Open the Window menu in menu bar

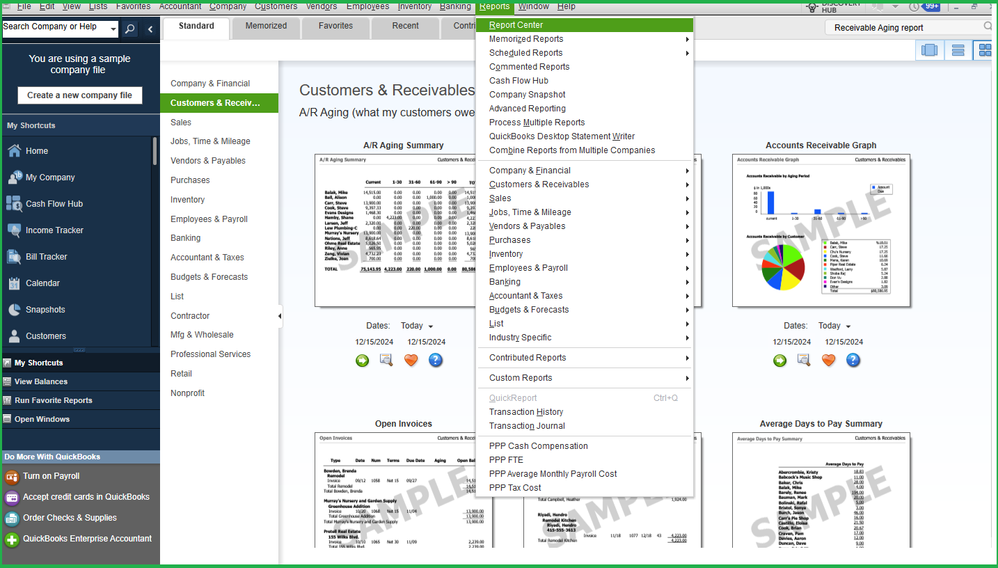(533, 6)
